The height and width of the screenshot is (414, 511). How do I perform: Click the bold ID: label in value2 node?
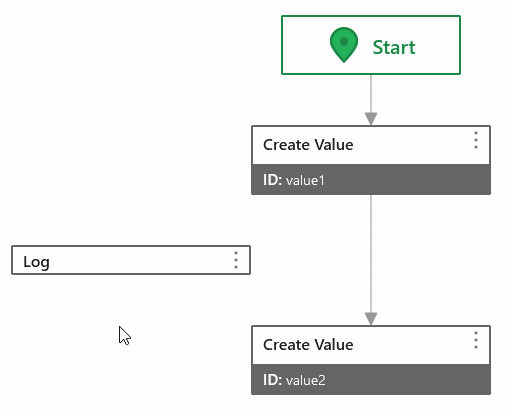pos(272,380)
